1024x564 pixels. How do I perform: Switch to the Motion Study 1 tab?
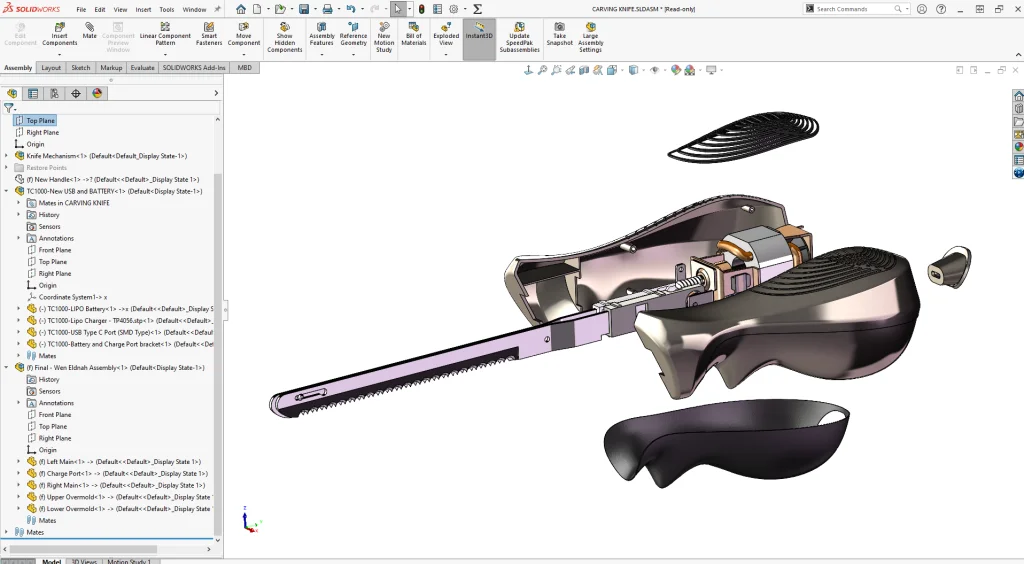pyautogui.click(x=129, y=561)
